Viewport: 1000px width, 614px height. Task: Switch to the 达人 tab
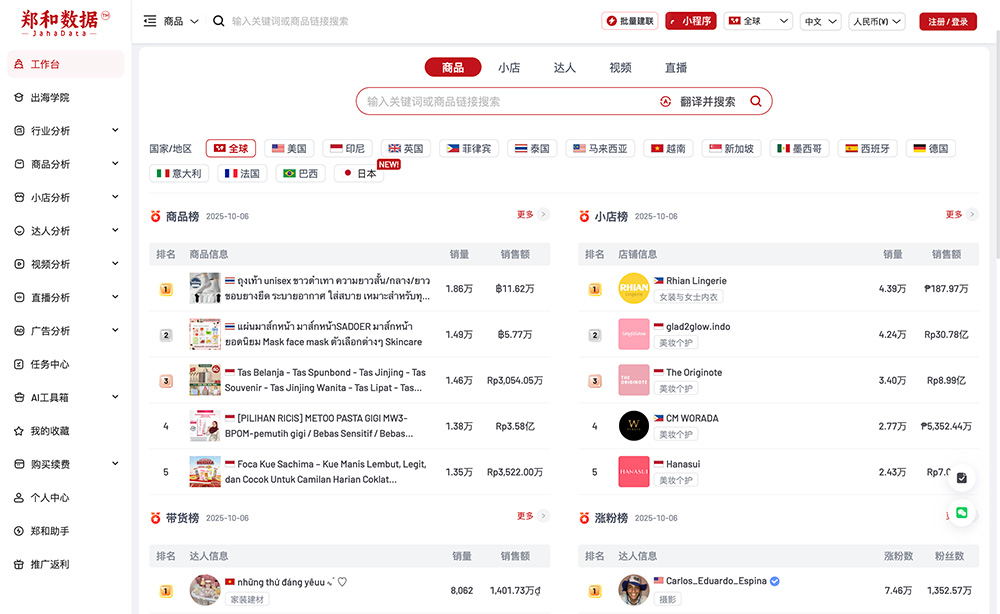coord(565,67)
